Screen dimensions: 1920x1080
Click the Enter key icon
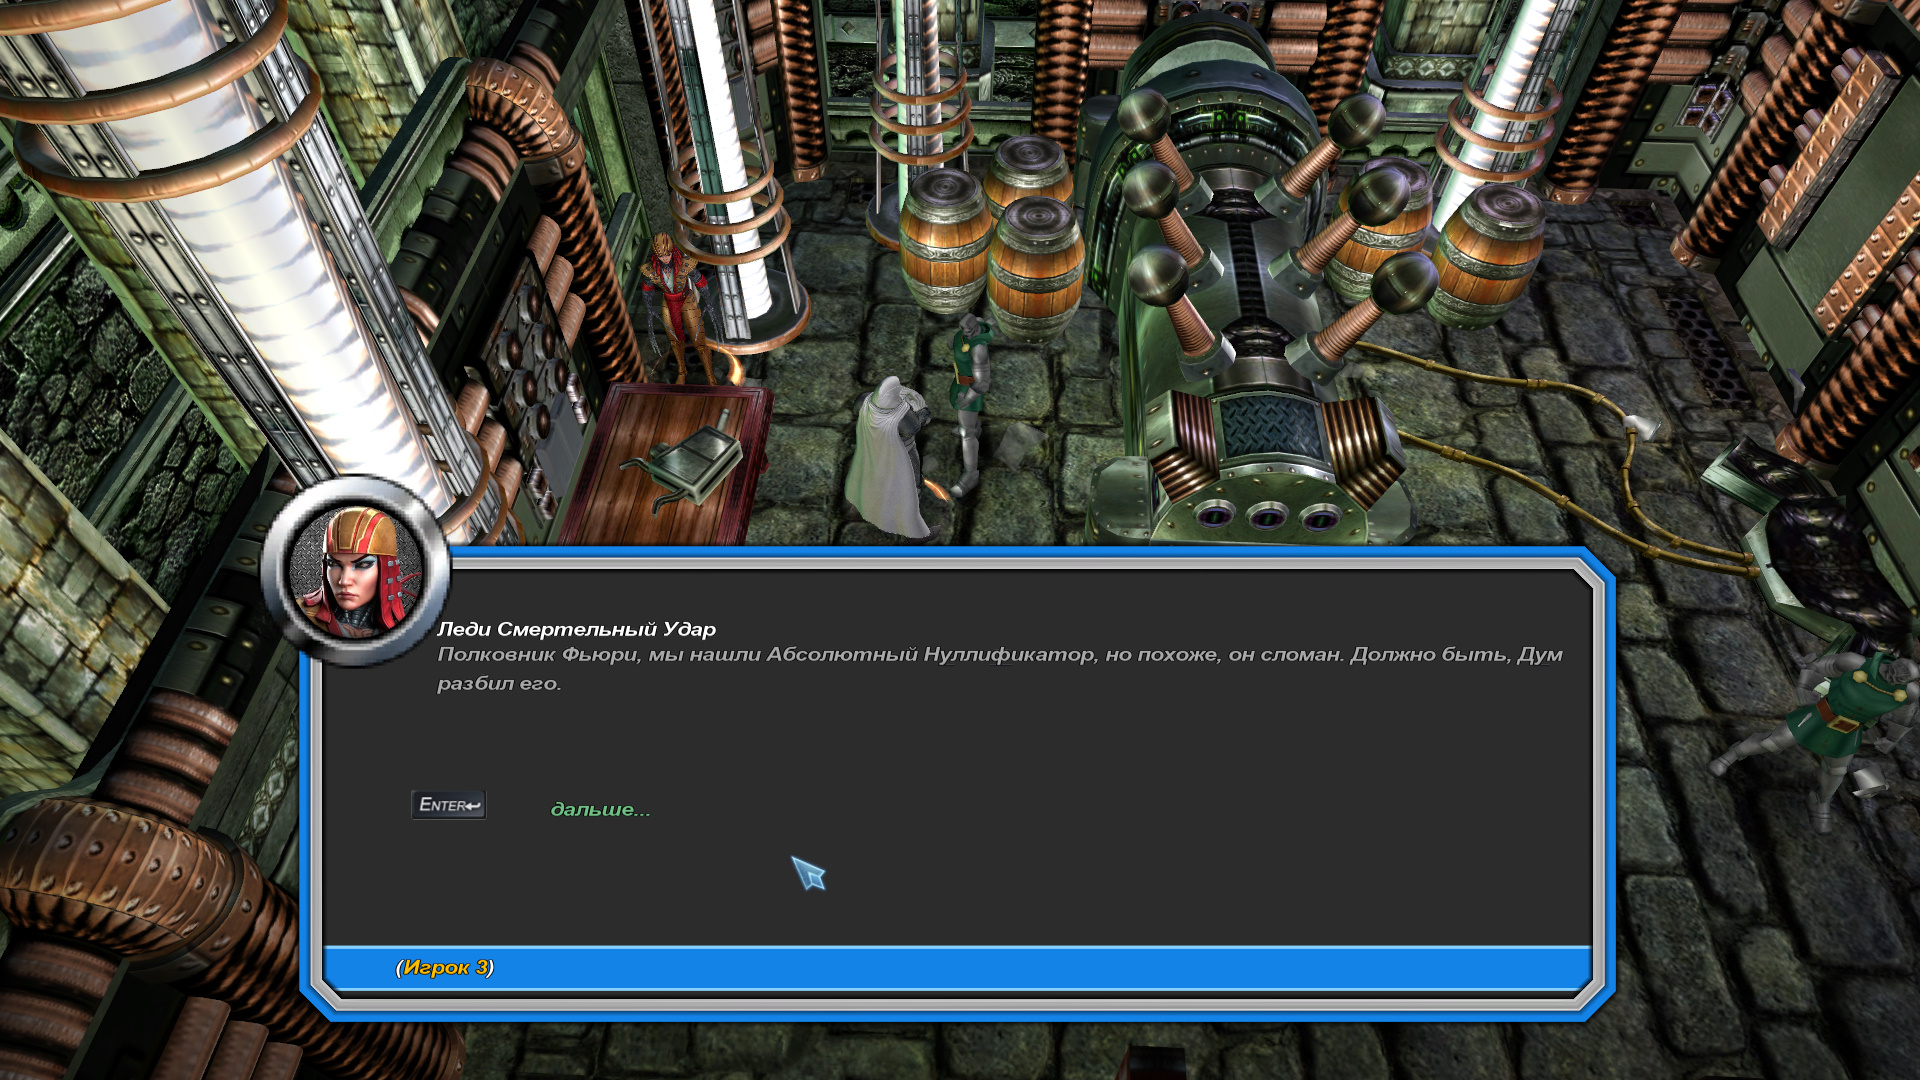coord(448,805)
